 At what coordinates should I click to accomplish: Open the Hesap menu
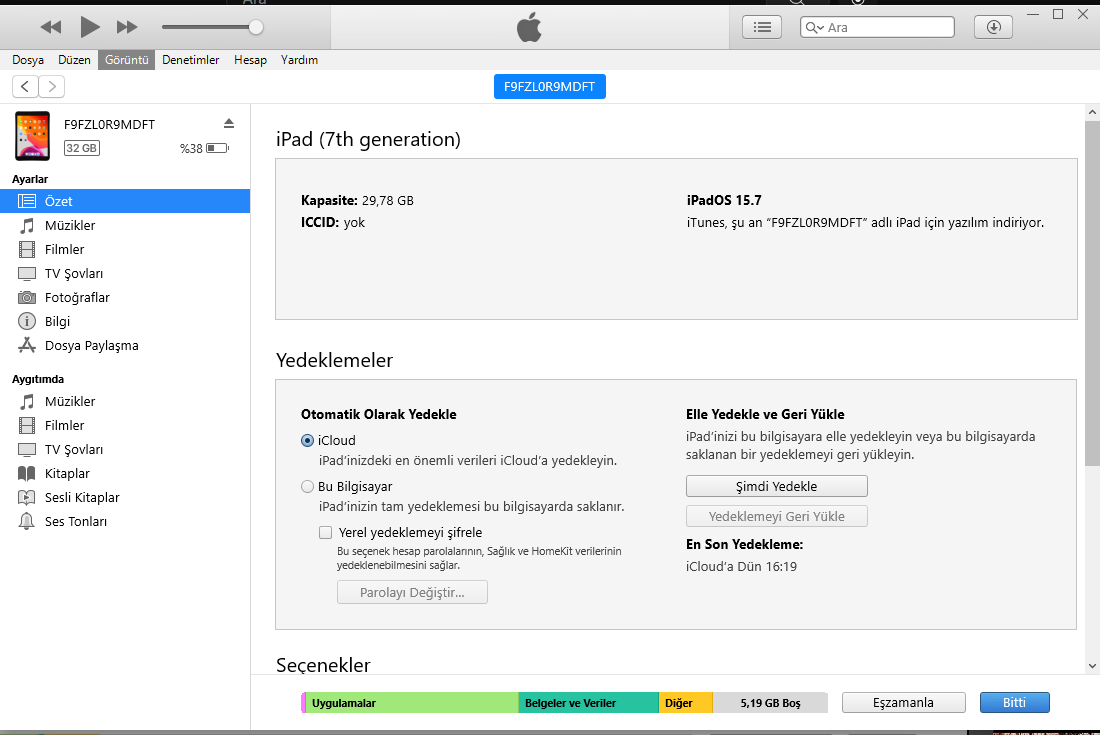tap(250, 60)
